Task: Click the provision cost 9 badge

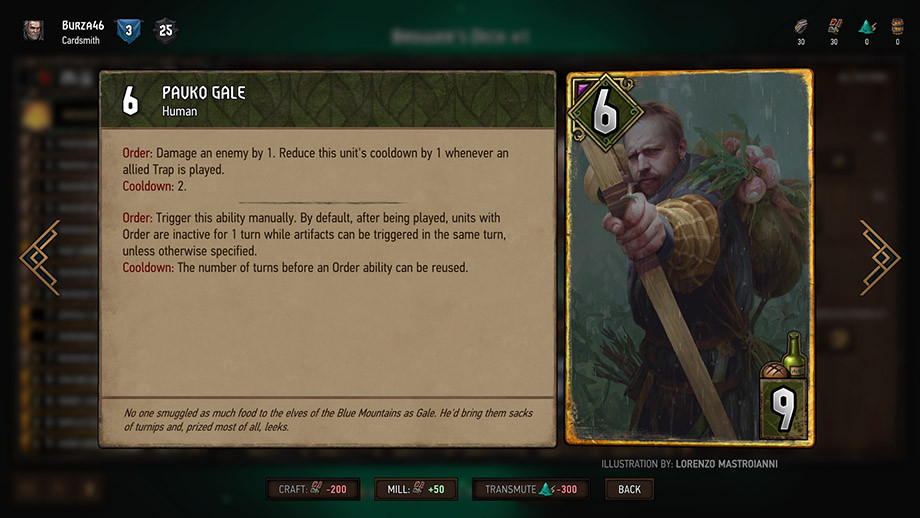Action: 784,409
